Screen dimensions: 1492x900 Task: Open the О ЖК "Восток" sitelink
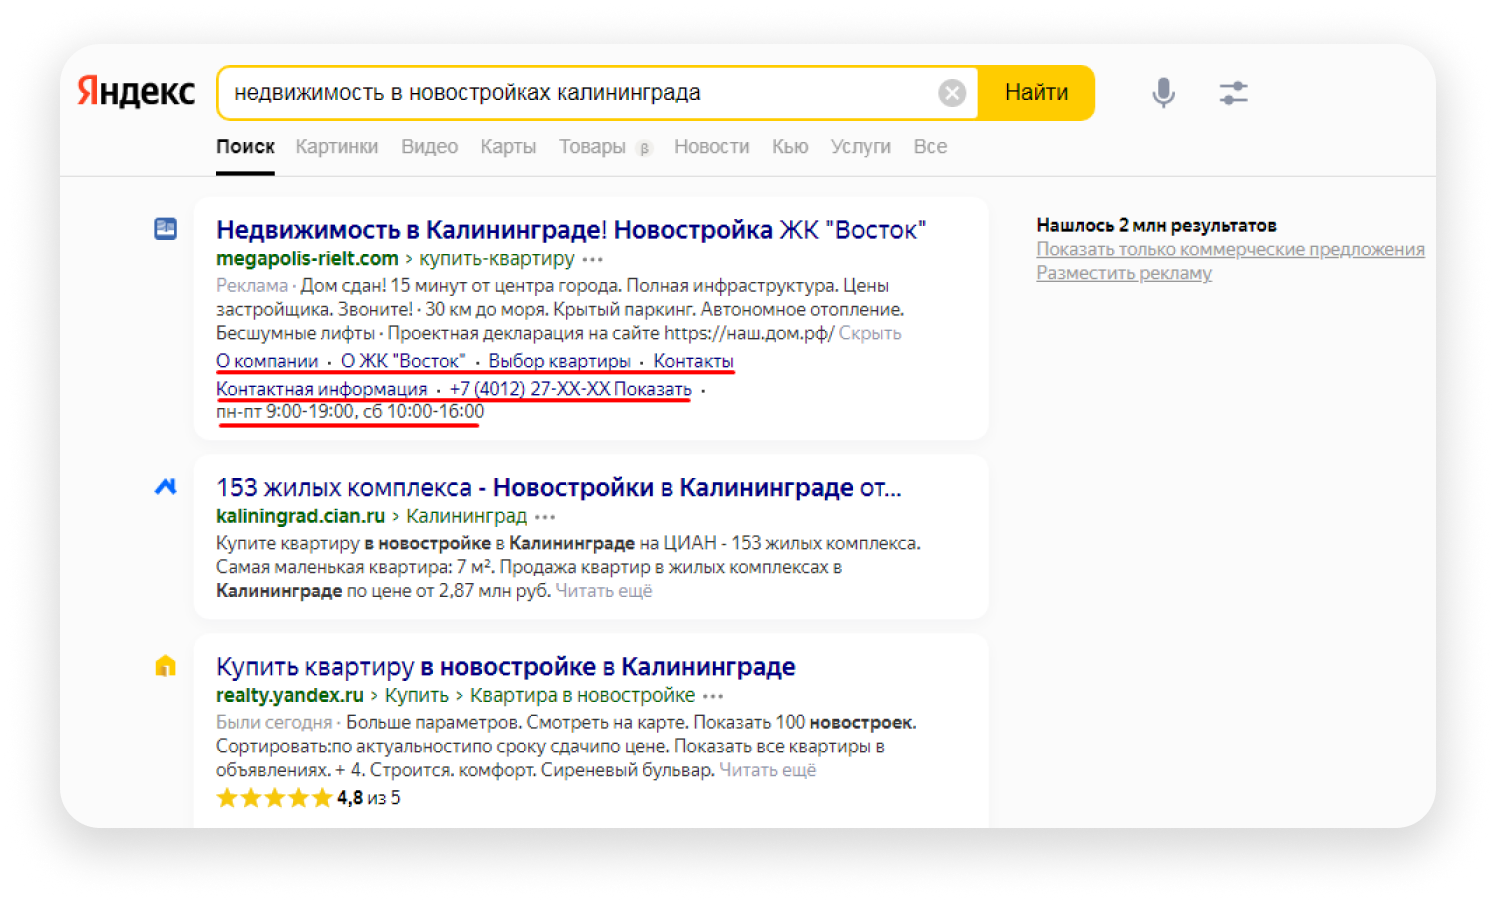coord(403,361)
